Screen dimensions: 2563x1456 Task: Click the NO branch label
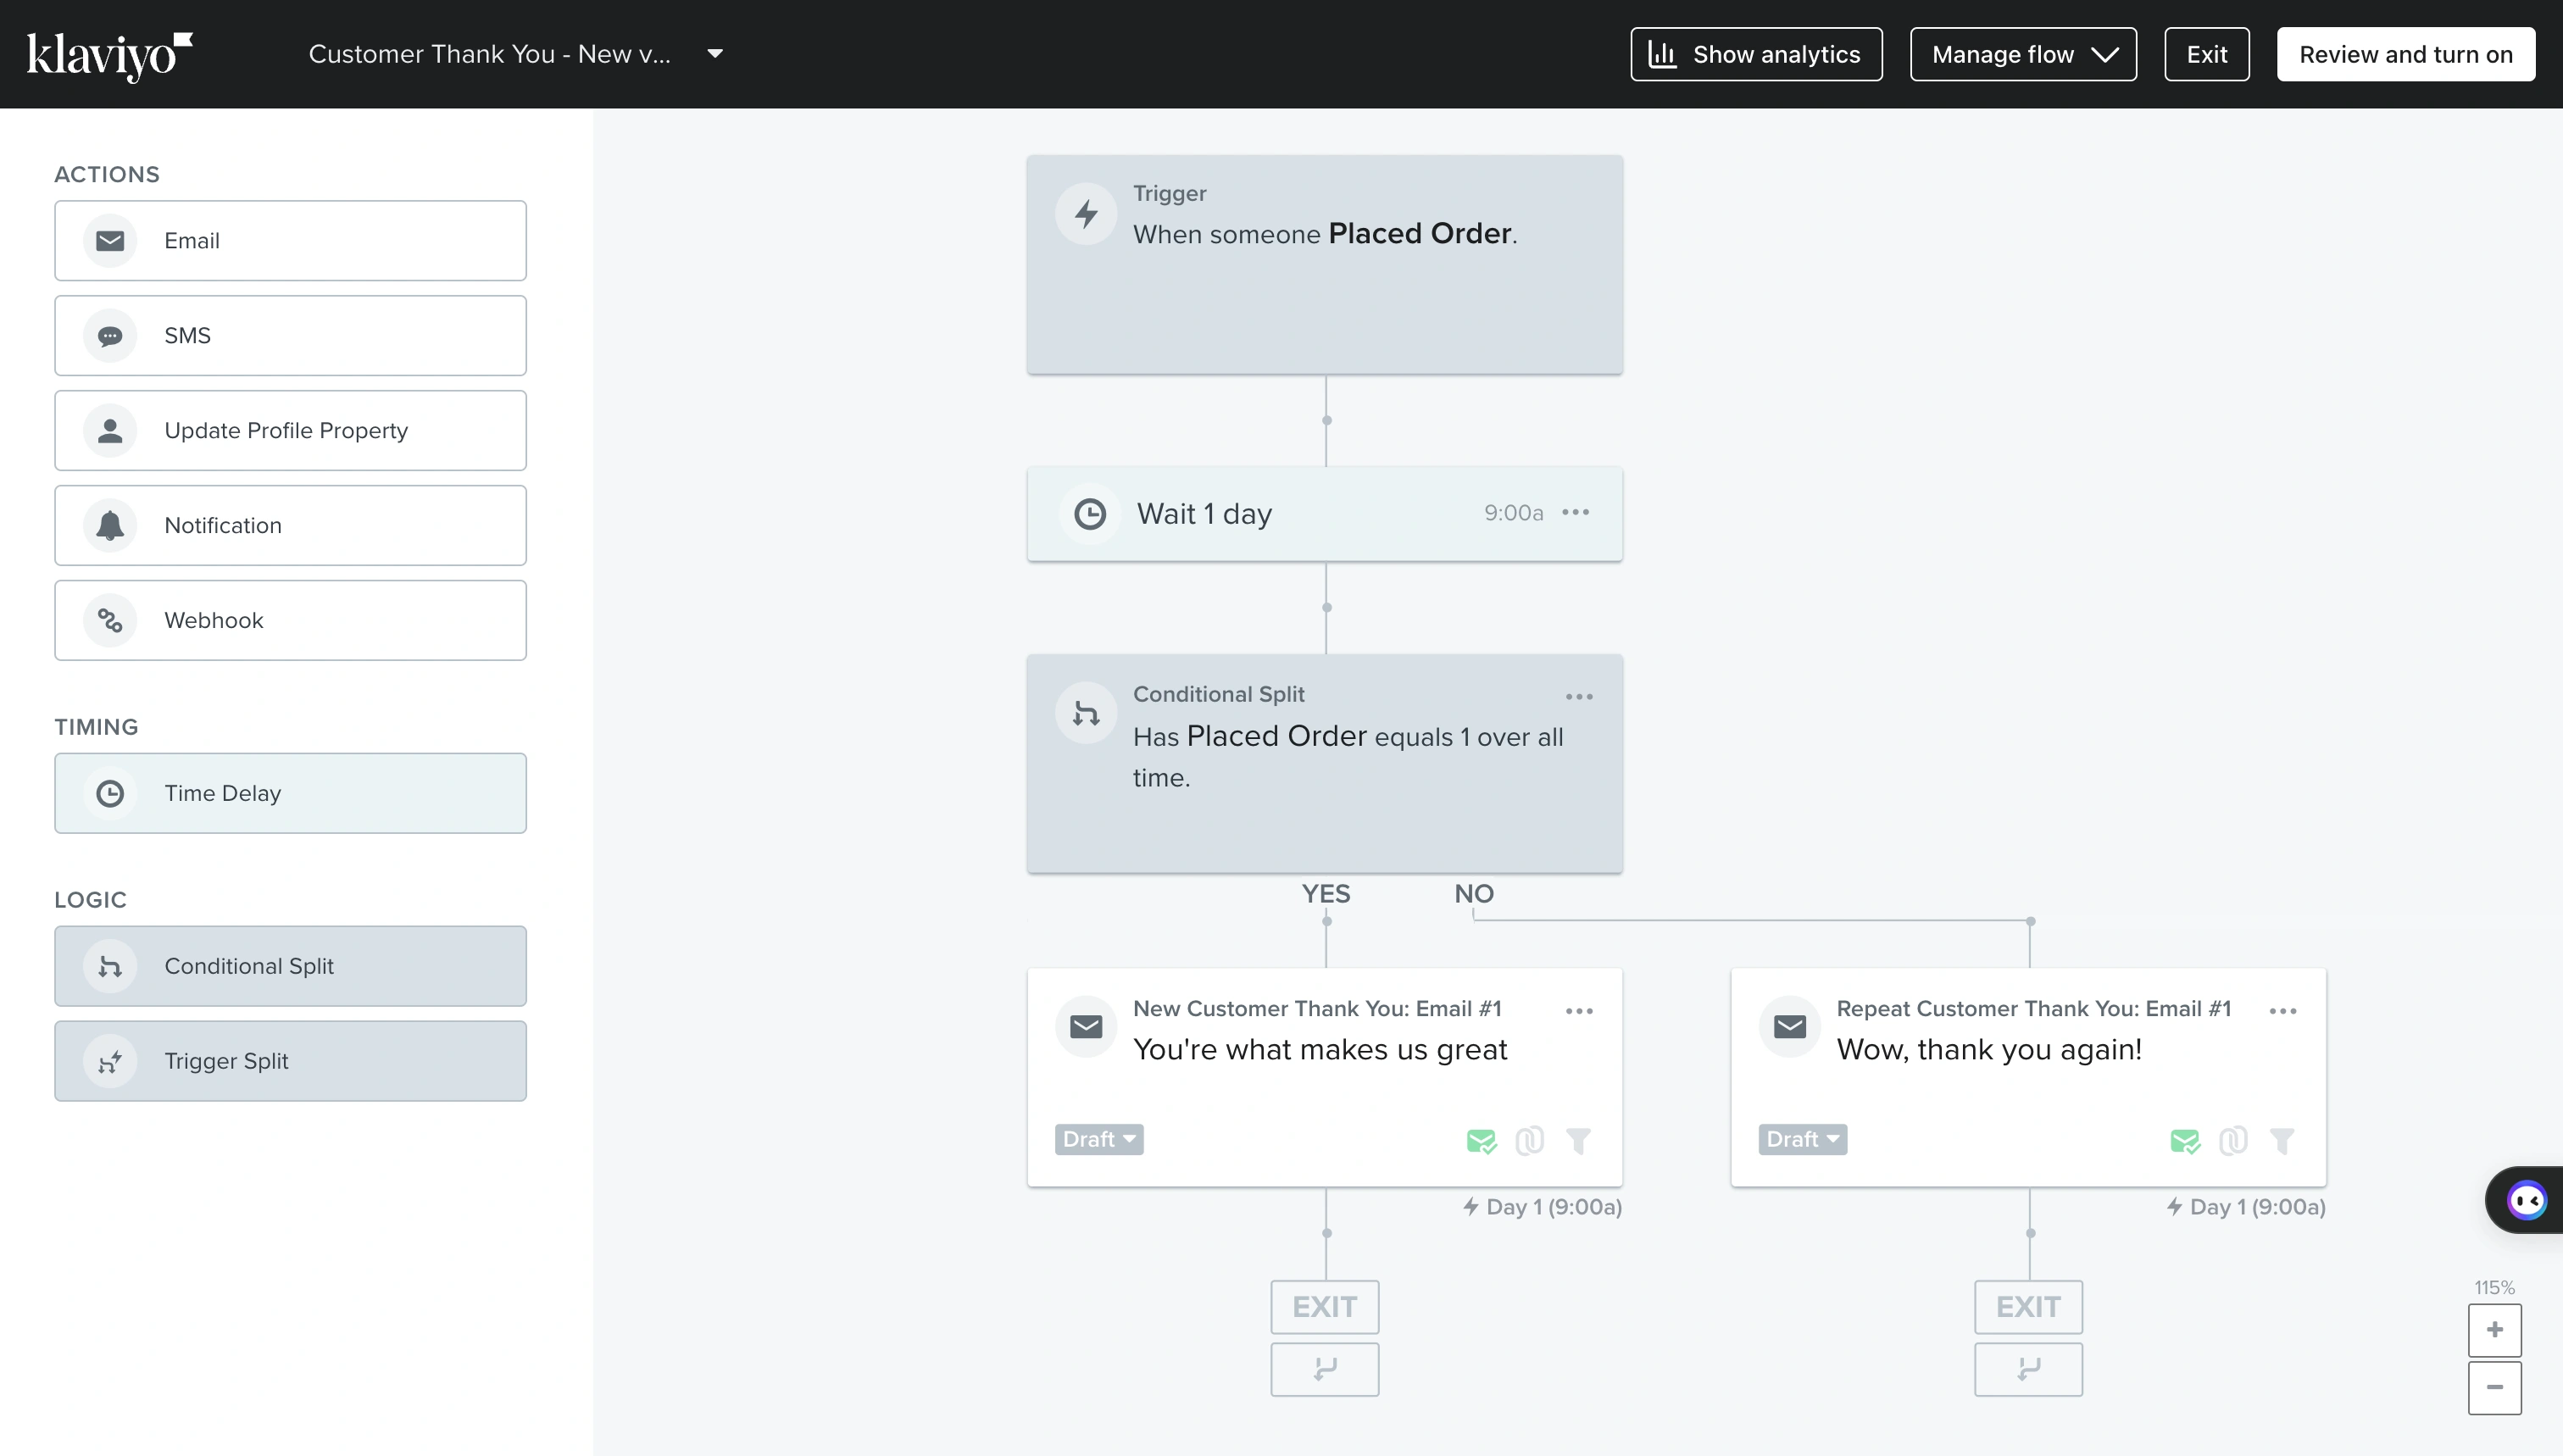pos(1473,894)
